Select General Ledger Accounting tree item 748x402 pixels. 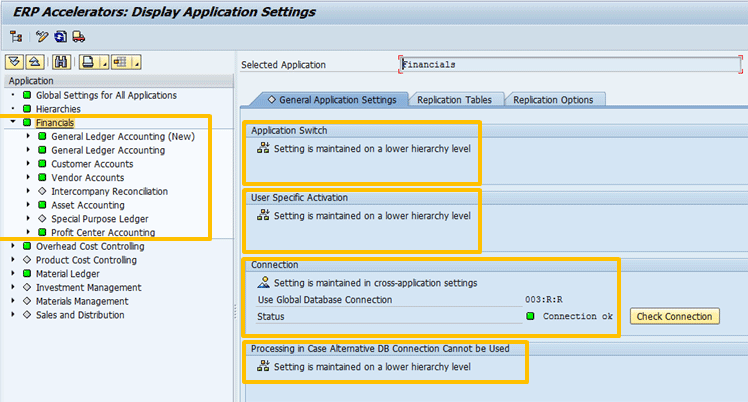click(108, 150)
